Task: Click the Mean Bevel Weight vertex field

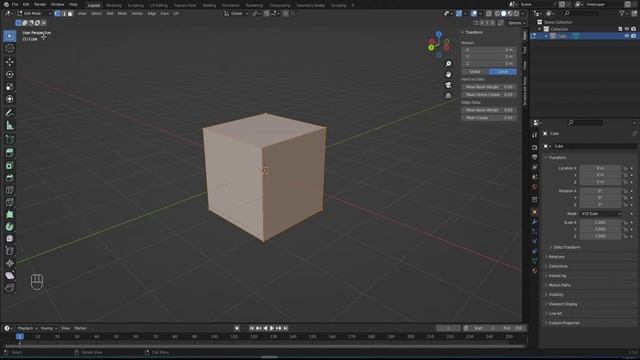Action: 489,87
